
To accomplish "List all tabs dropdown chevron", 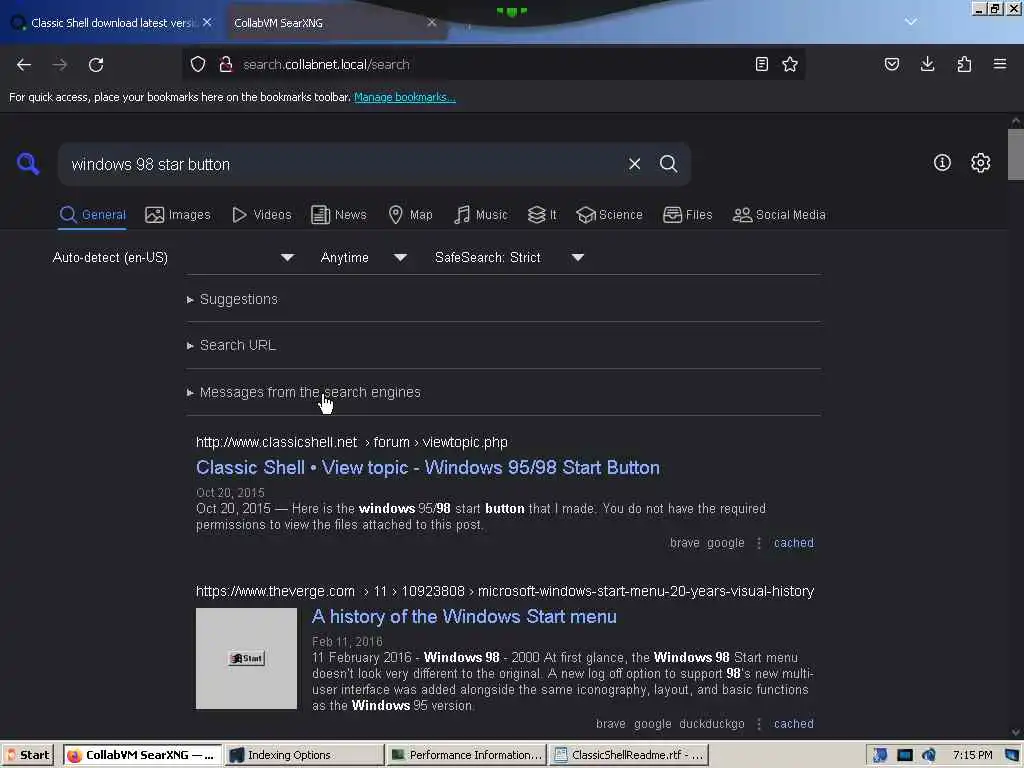I will point(911,22).
